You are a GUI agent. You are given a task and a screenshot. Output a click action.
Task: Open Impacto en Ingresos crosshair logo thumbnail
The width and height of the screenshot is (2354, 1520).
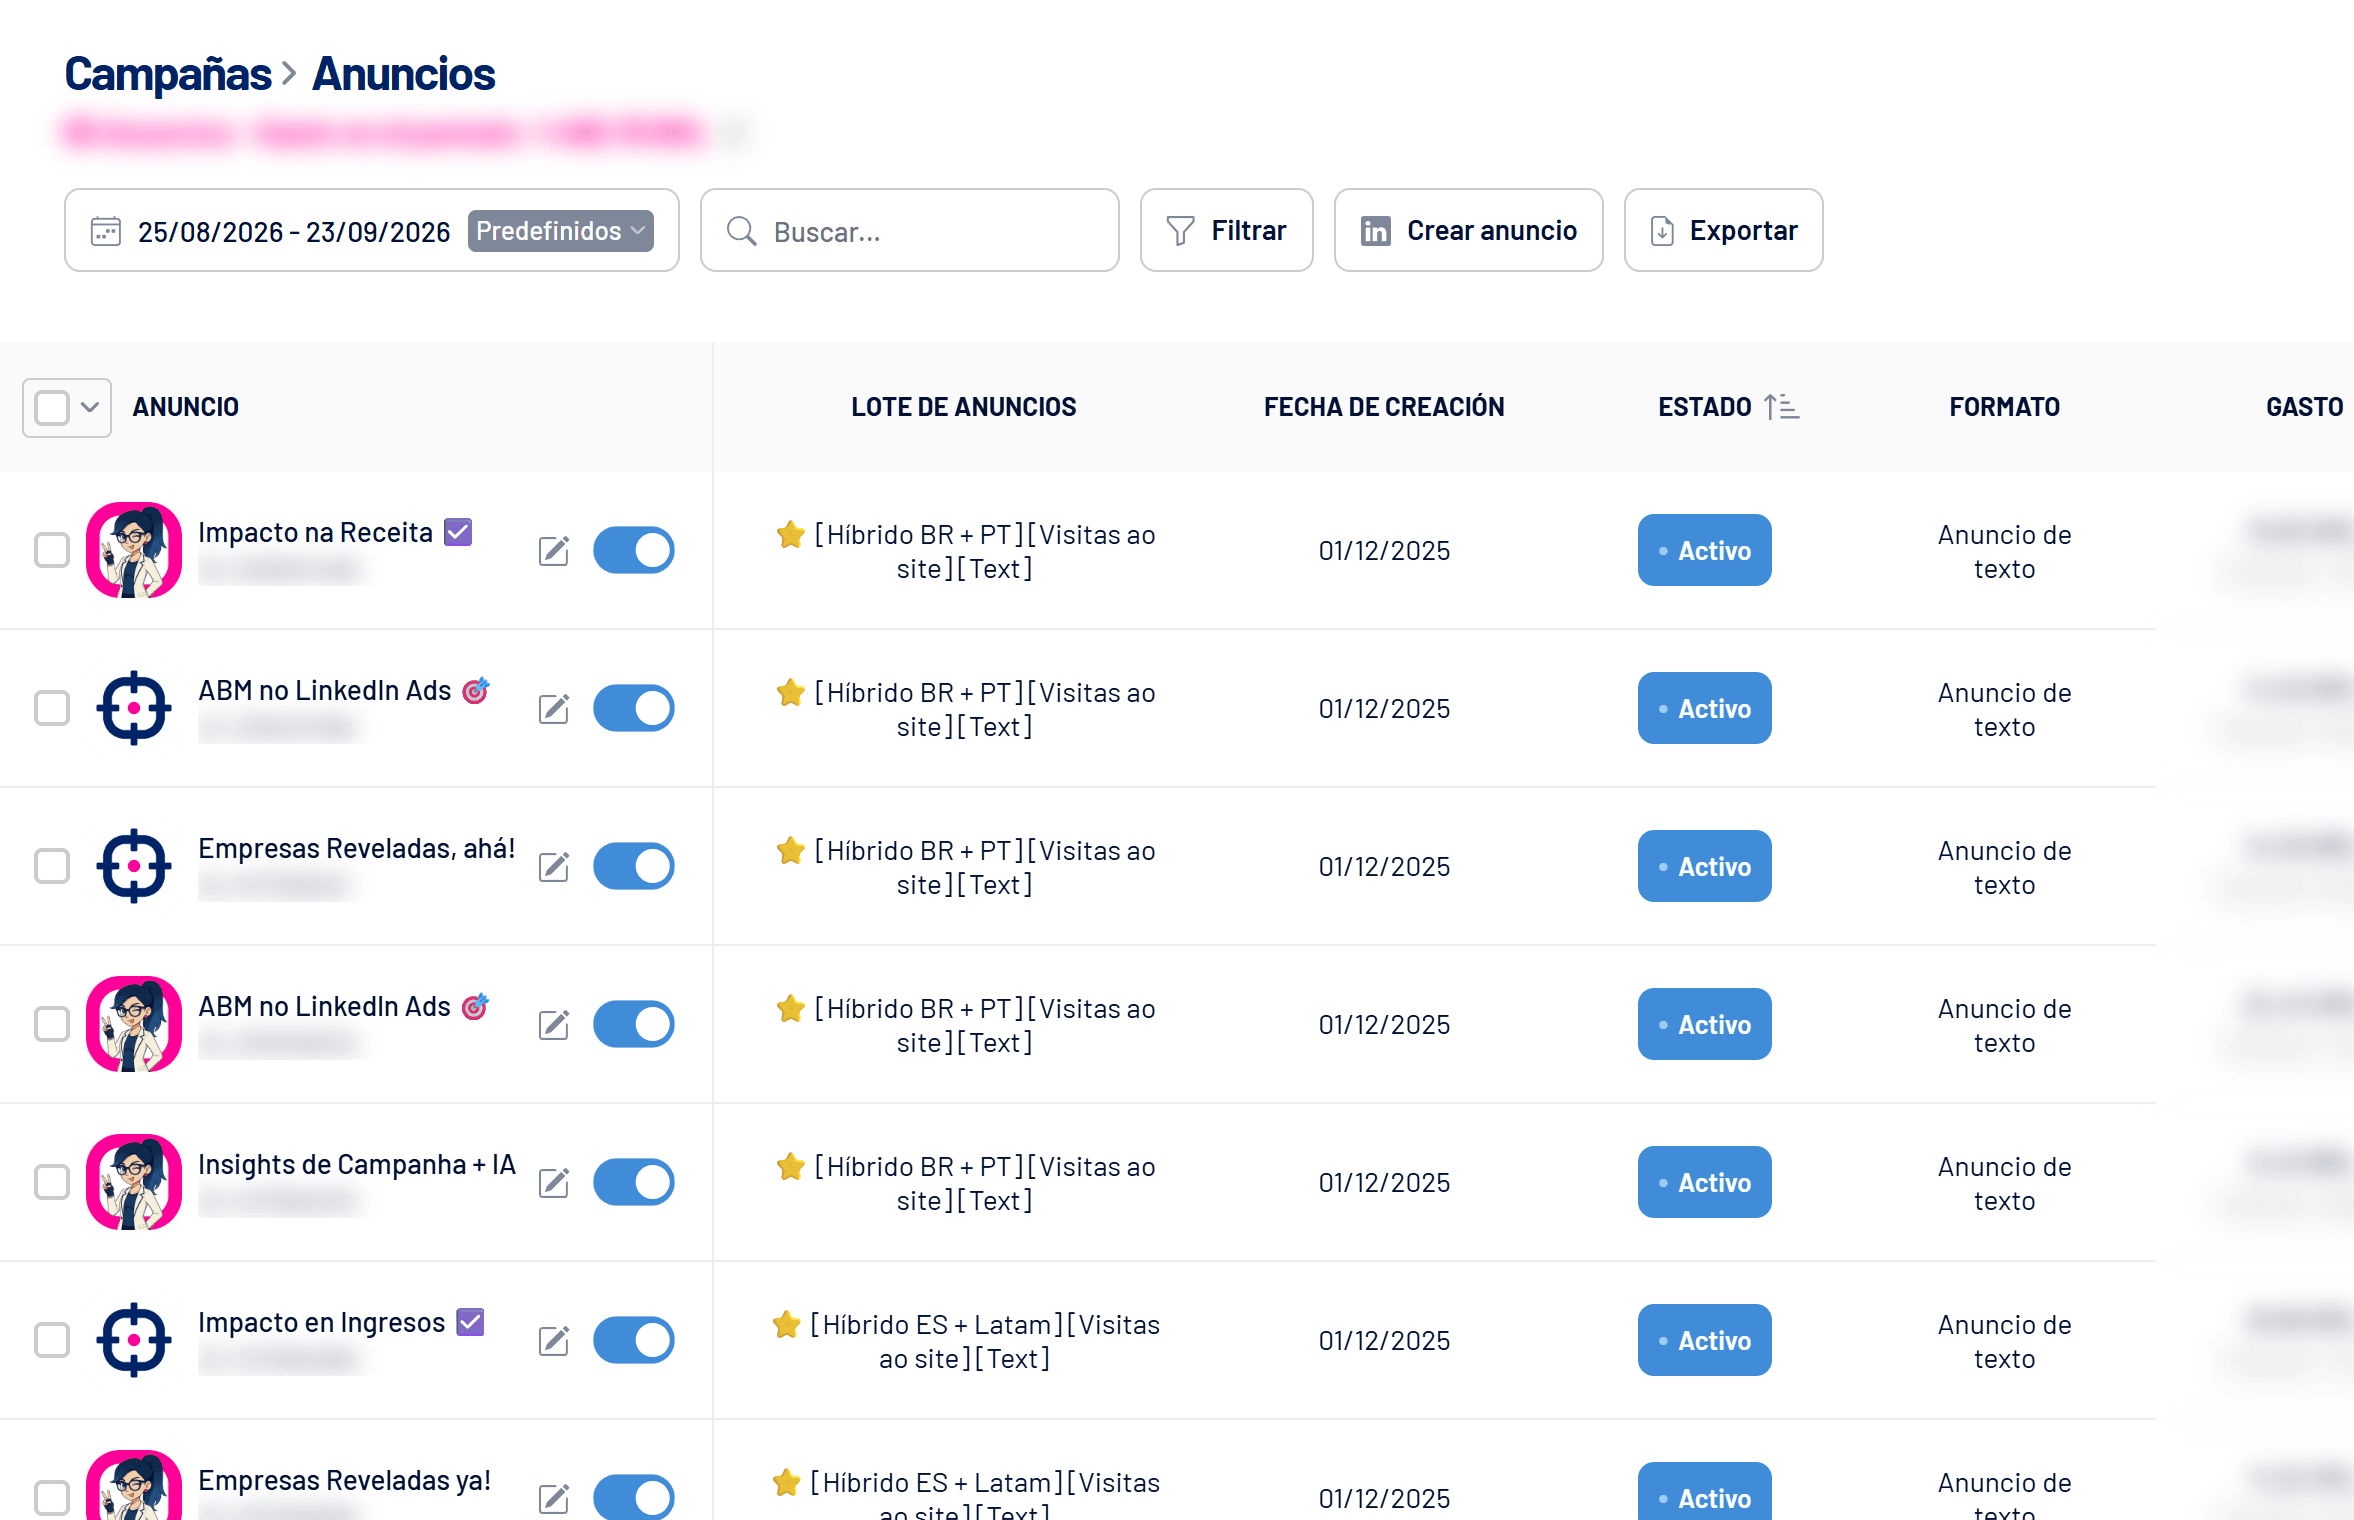pyautogui.click(x=134, y=1340)
